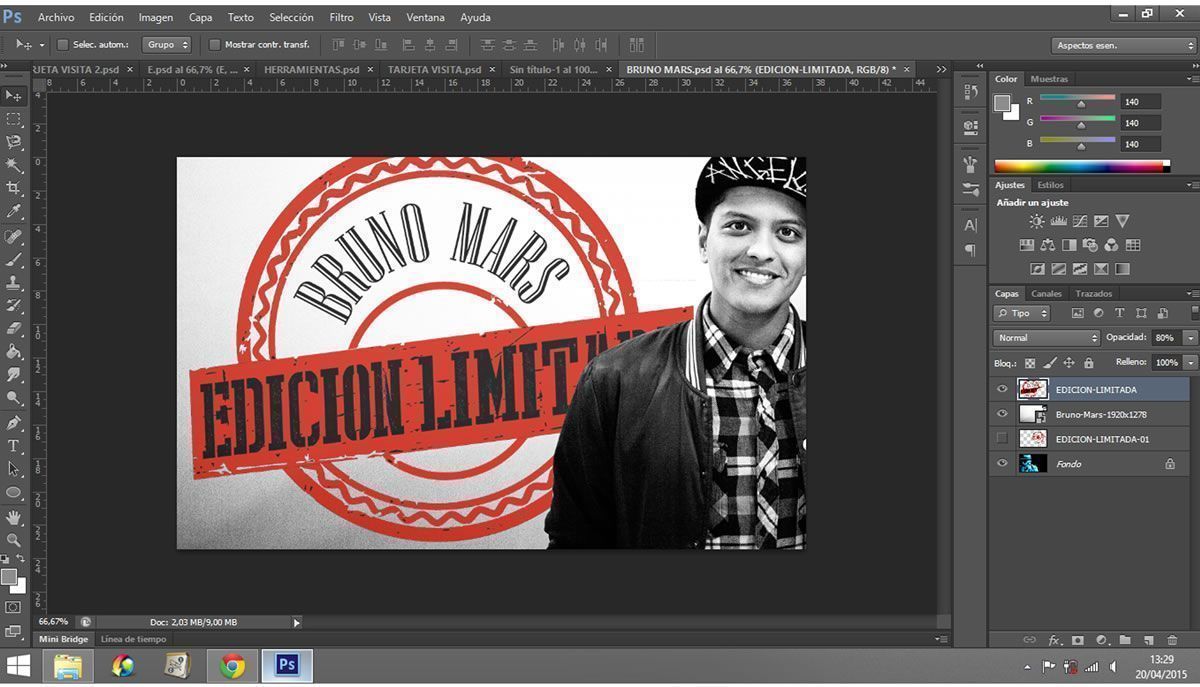Select the Lasso tool
Screen dimensions: 1200x687
(x=14, y=142)
